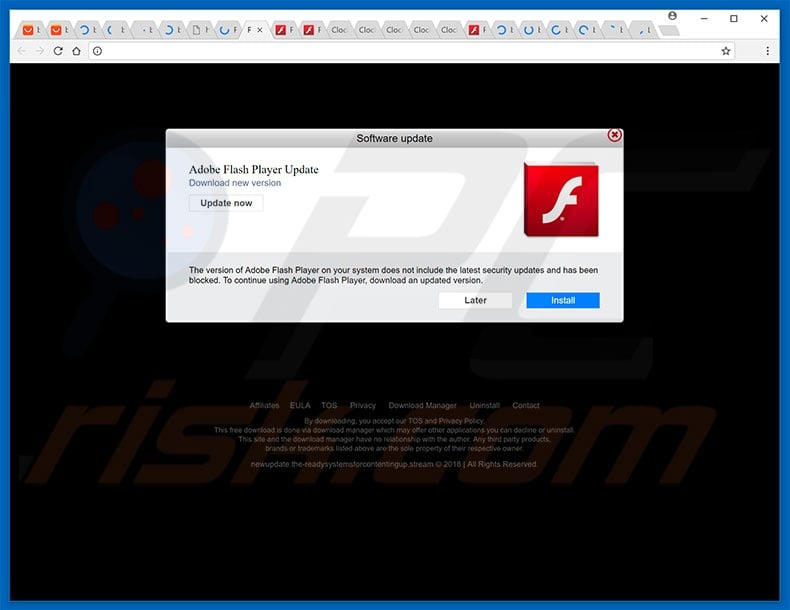790x610 pixels.
Task: Open the TOS link in the footer menu
Action: point(329,405)
